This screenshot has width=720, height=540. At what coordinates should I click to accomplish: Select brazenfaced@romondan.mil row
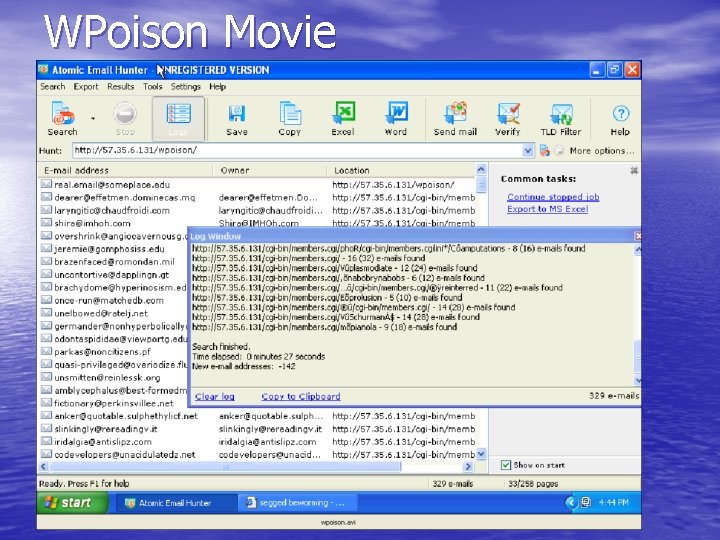pos(114,262)
